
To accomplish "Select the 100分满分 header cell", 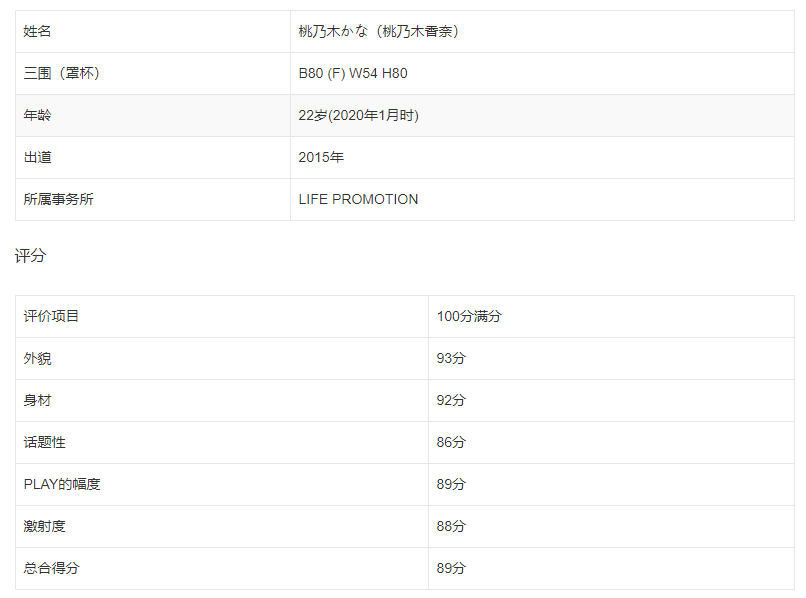I will 469,316.
